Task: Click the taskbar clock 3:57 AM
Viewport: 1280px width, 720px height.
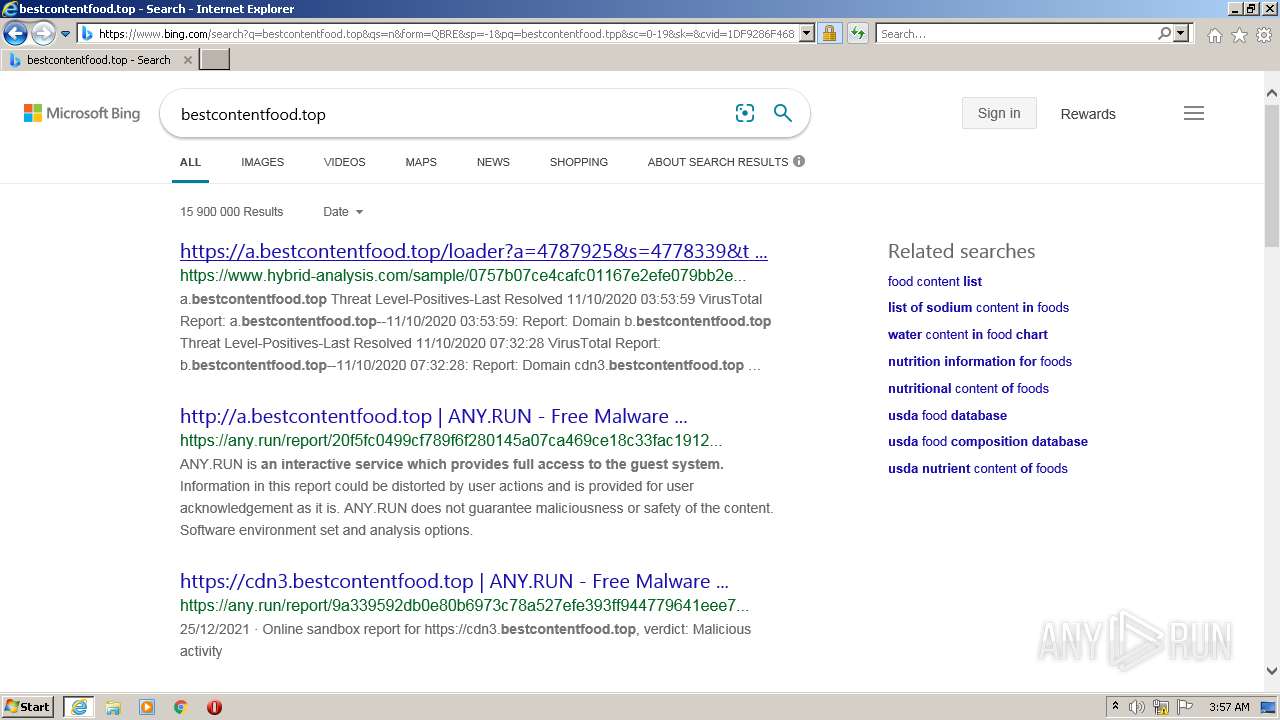Action: point(1229,707)
